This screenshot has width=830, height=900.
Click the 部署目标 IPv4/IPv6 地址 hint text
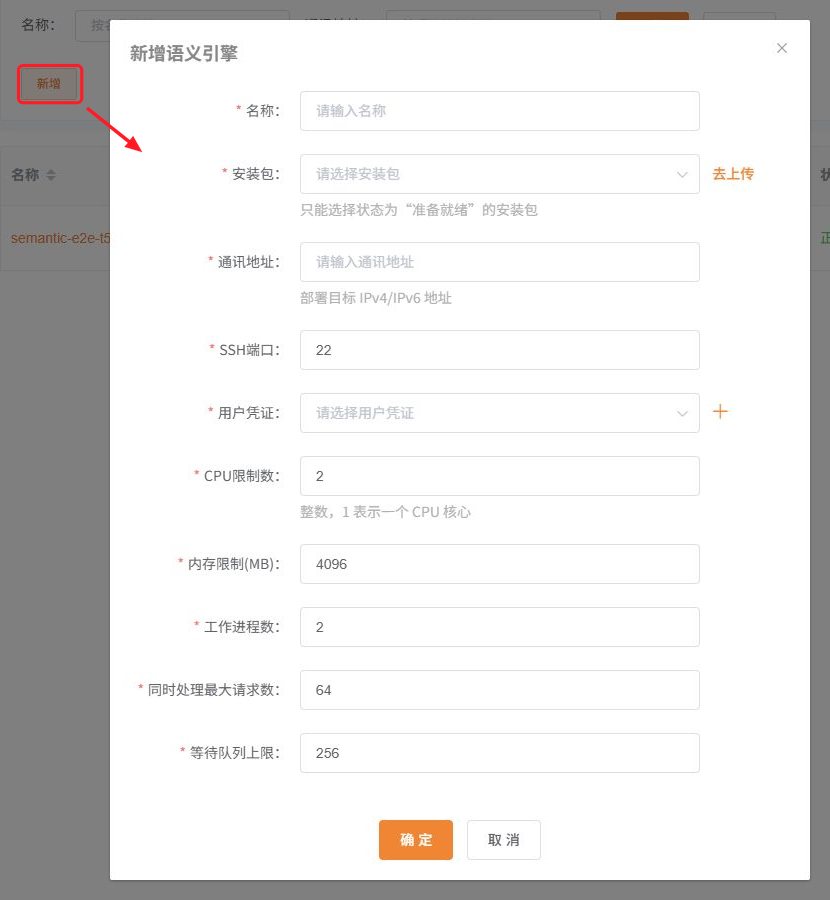coord(376,298)
